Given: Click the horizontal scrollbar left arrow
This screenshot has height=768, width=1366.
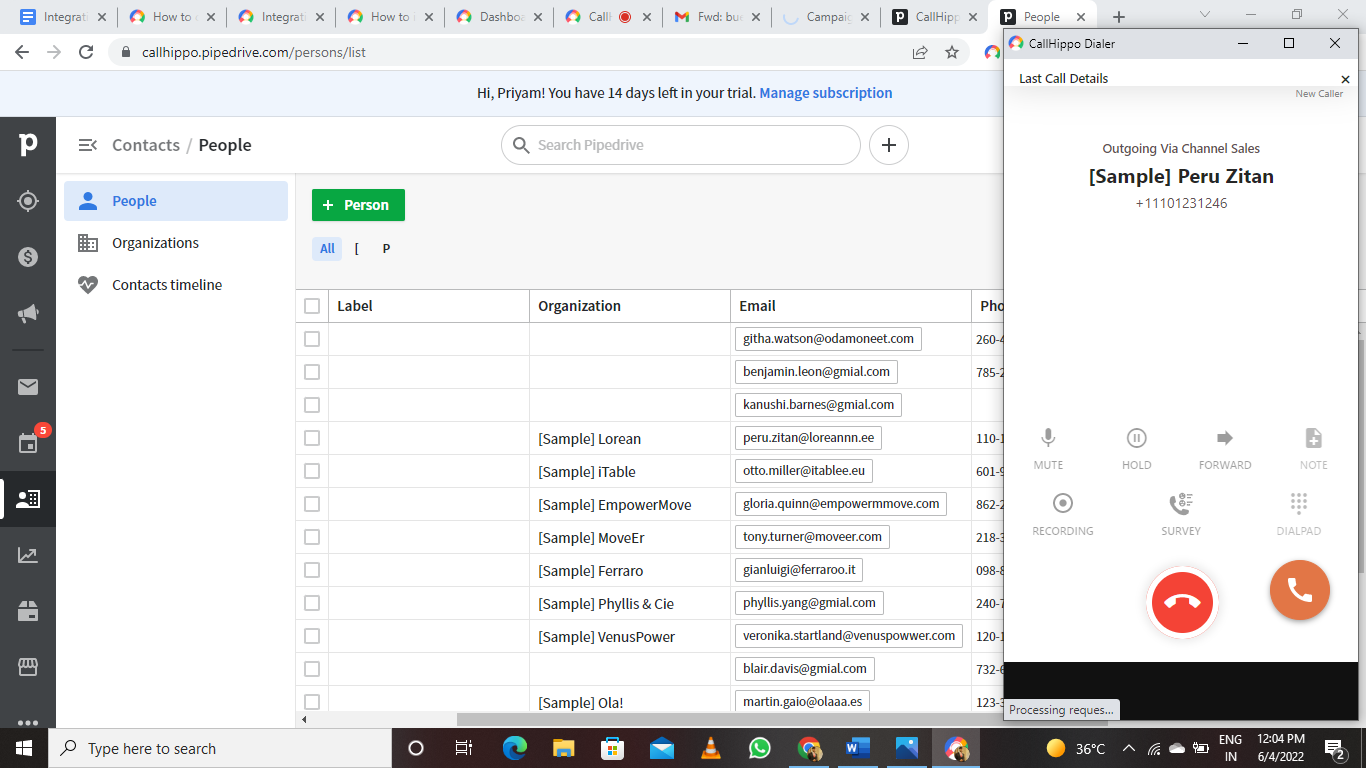Looking at the screenshot, I should coord(304,719).
